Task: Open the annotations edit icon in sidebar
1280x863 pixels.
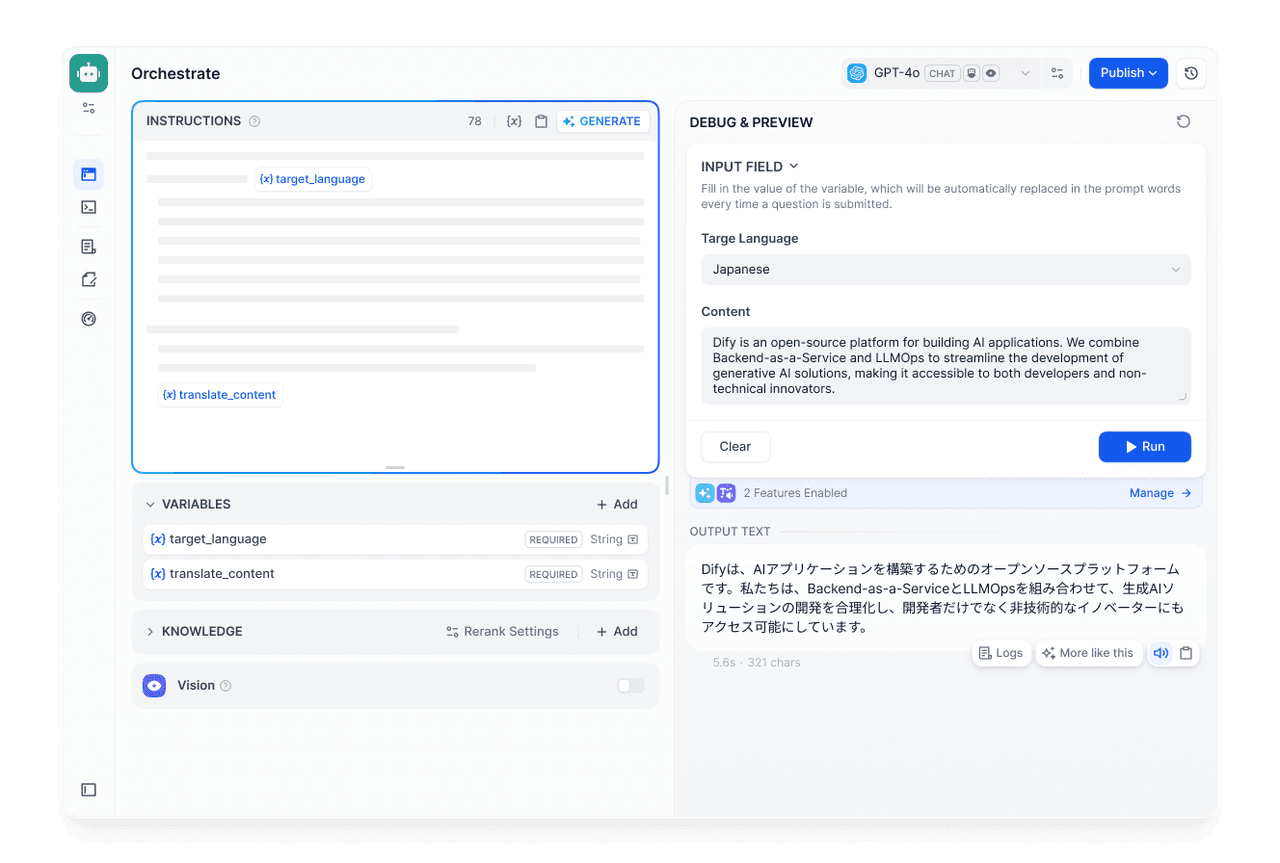Action: 89,280
